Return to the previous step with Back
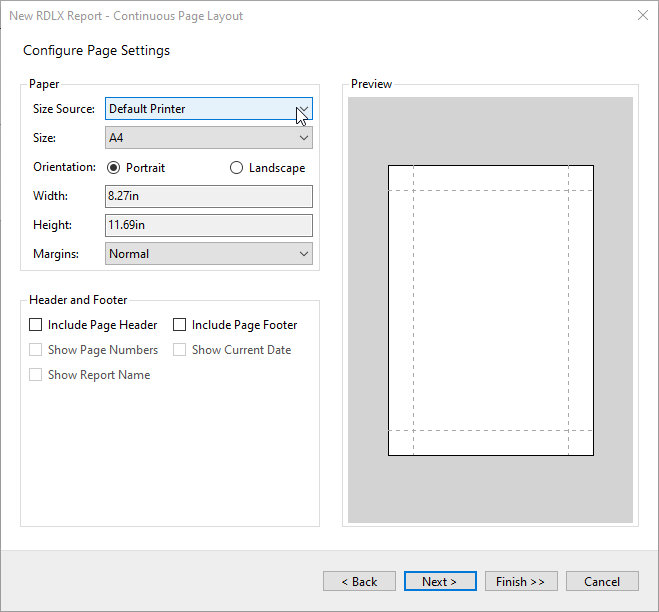659x612 pixels. click(x=359, y=581)
